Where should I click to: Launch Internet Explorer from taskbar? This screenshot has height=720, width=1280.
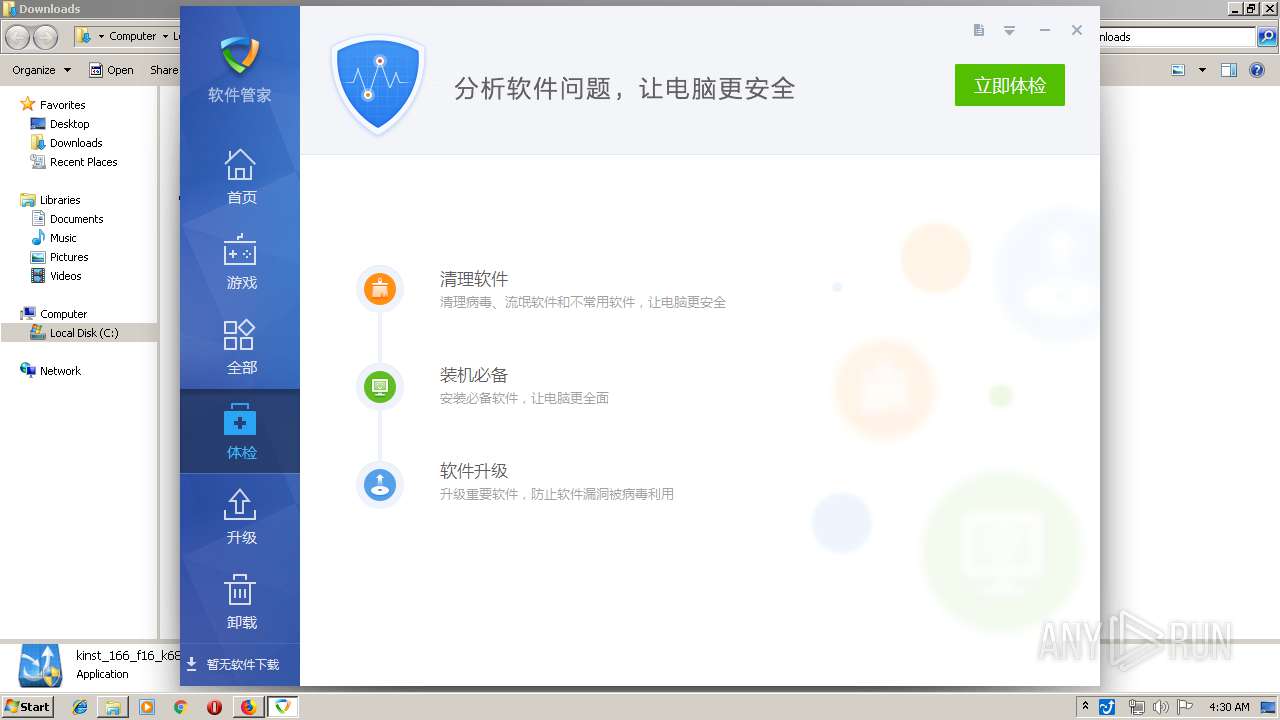[x=80, y=707]
